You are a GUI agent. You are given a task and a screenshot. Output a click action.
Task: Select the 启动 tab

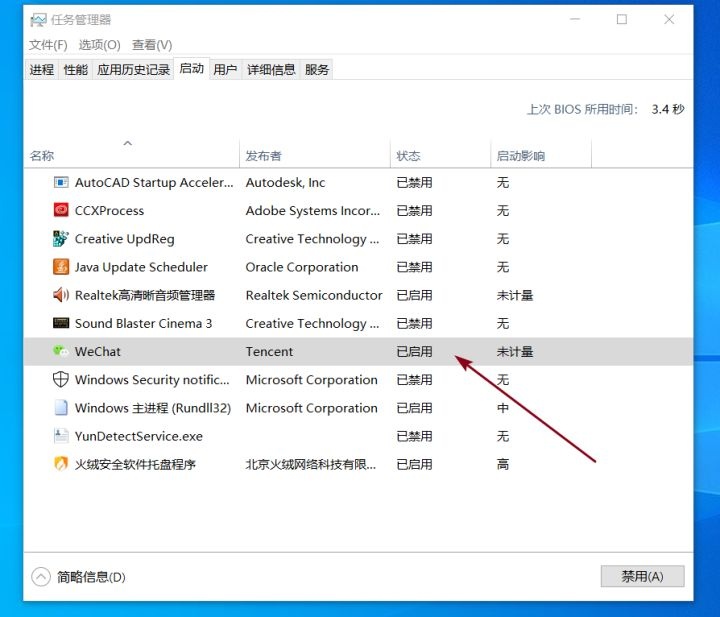coord(191,69)
